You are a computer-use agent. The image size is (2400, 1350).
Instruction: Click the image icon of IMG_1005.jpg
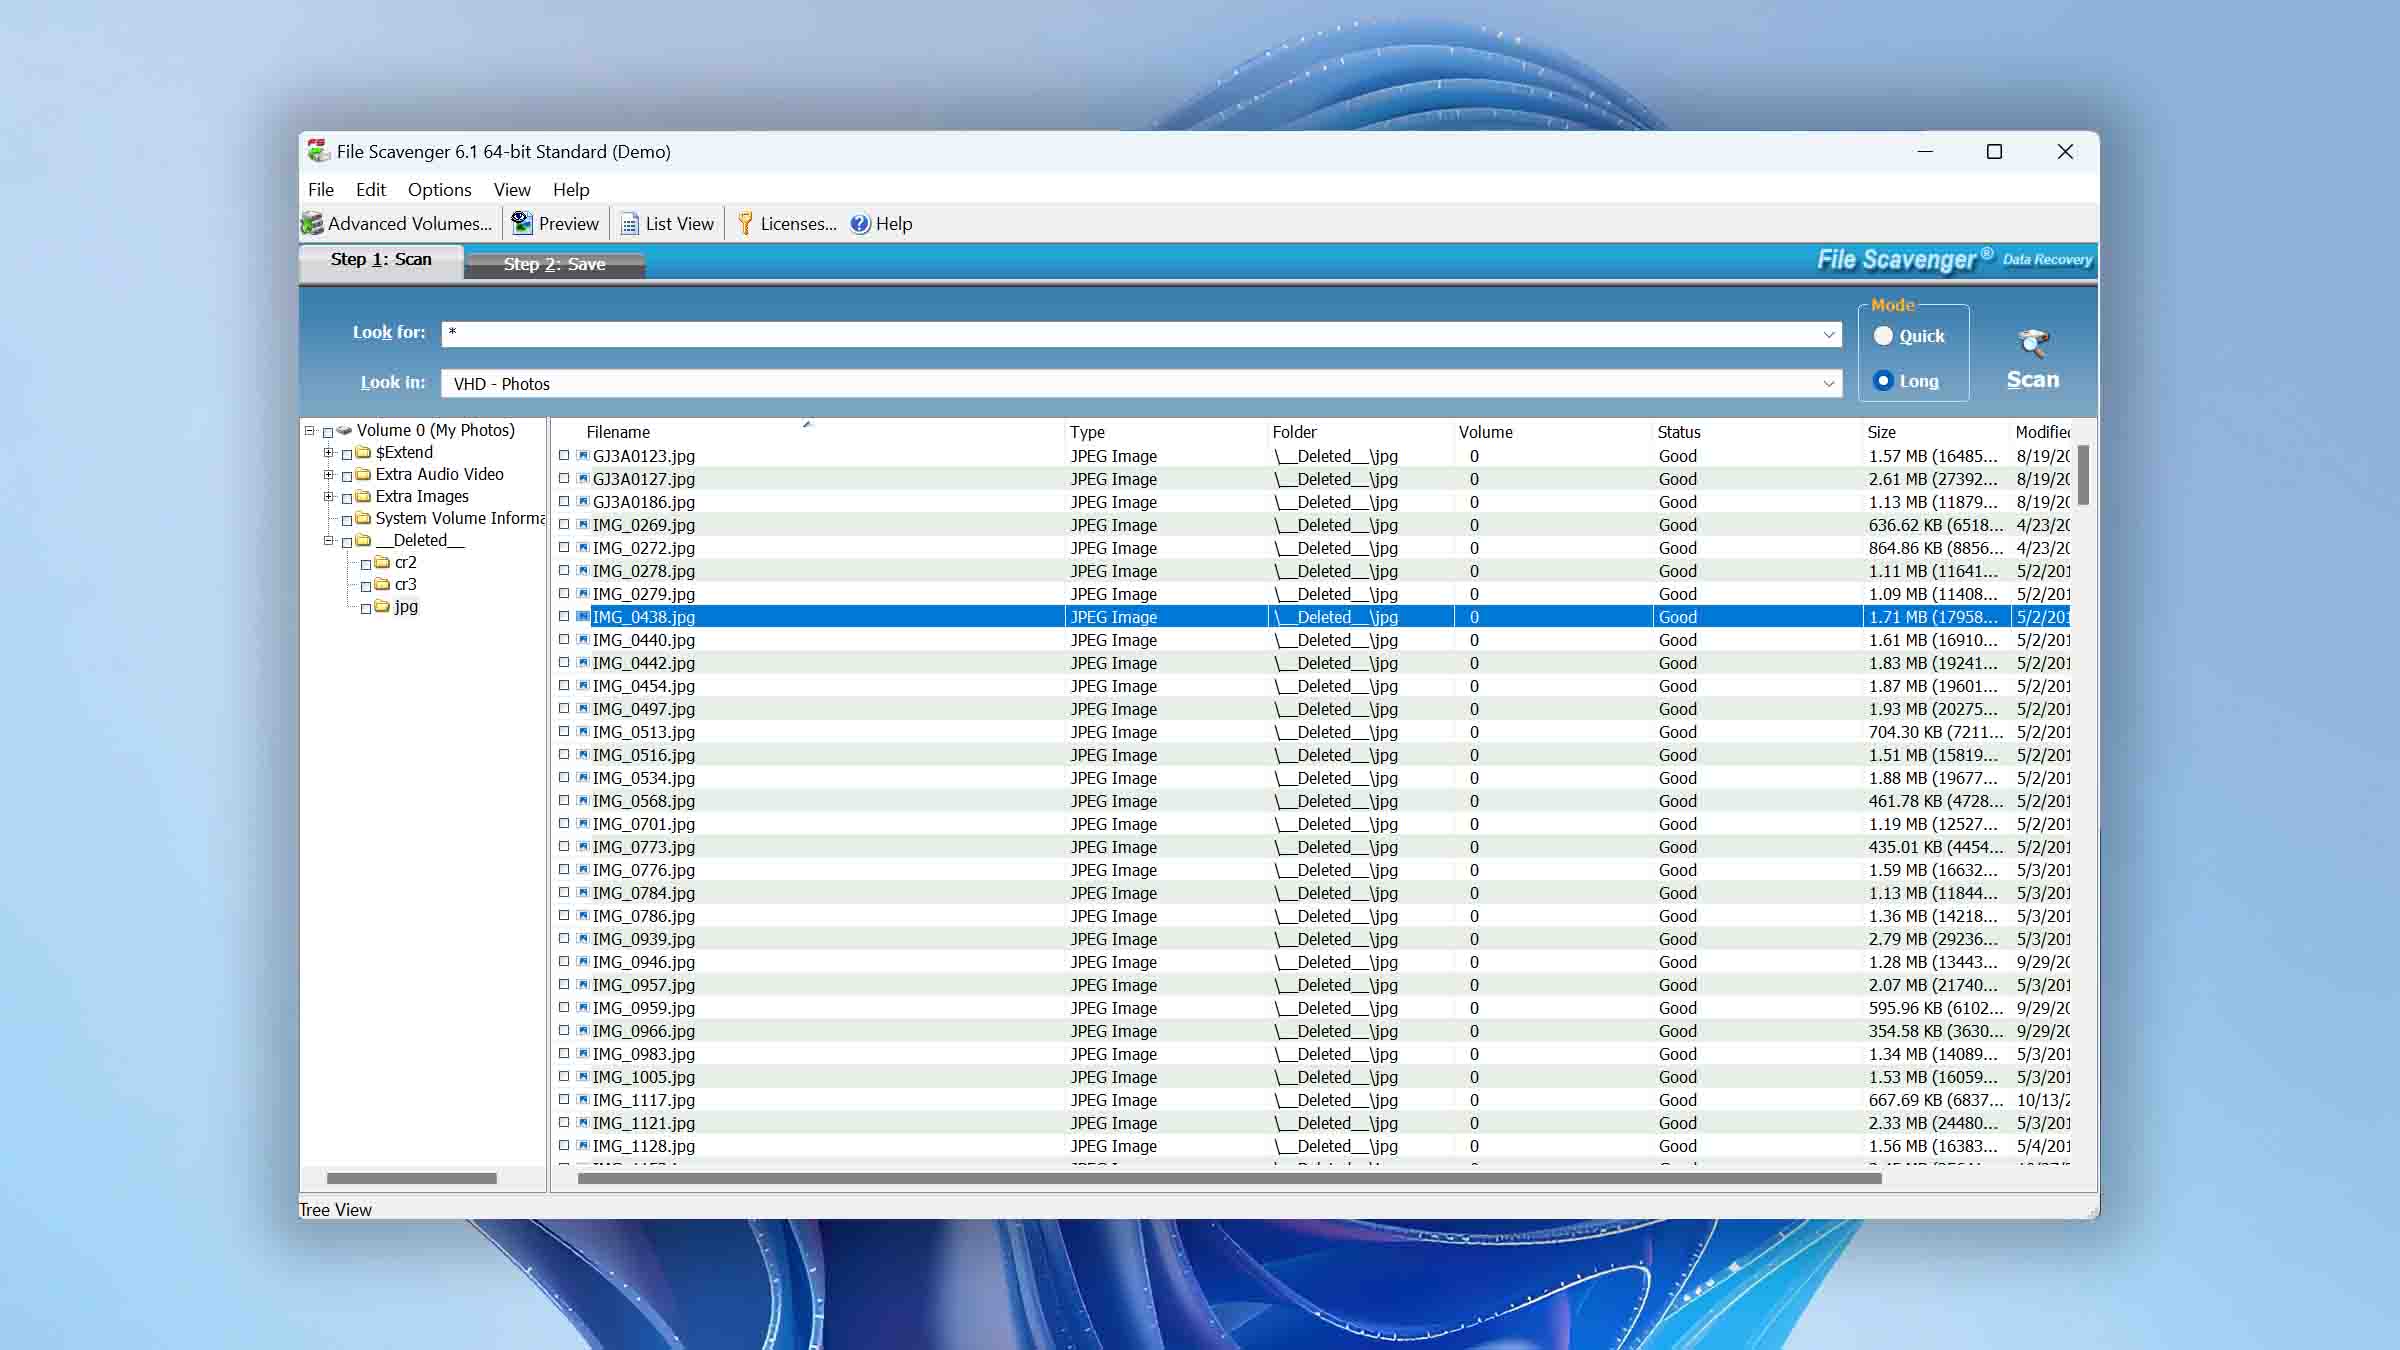tap(583, 1077)
